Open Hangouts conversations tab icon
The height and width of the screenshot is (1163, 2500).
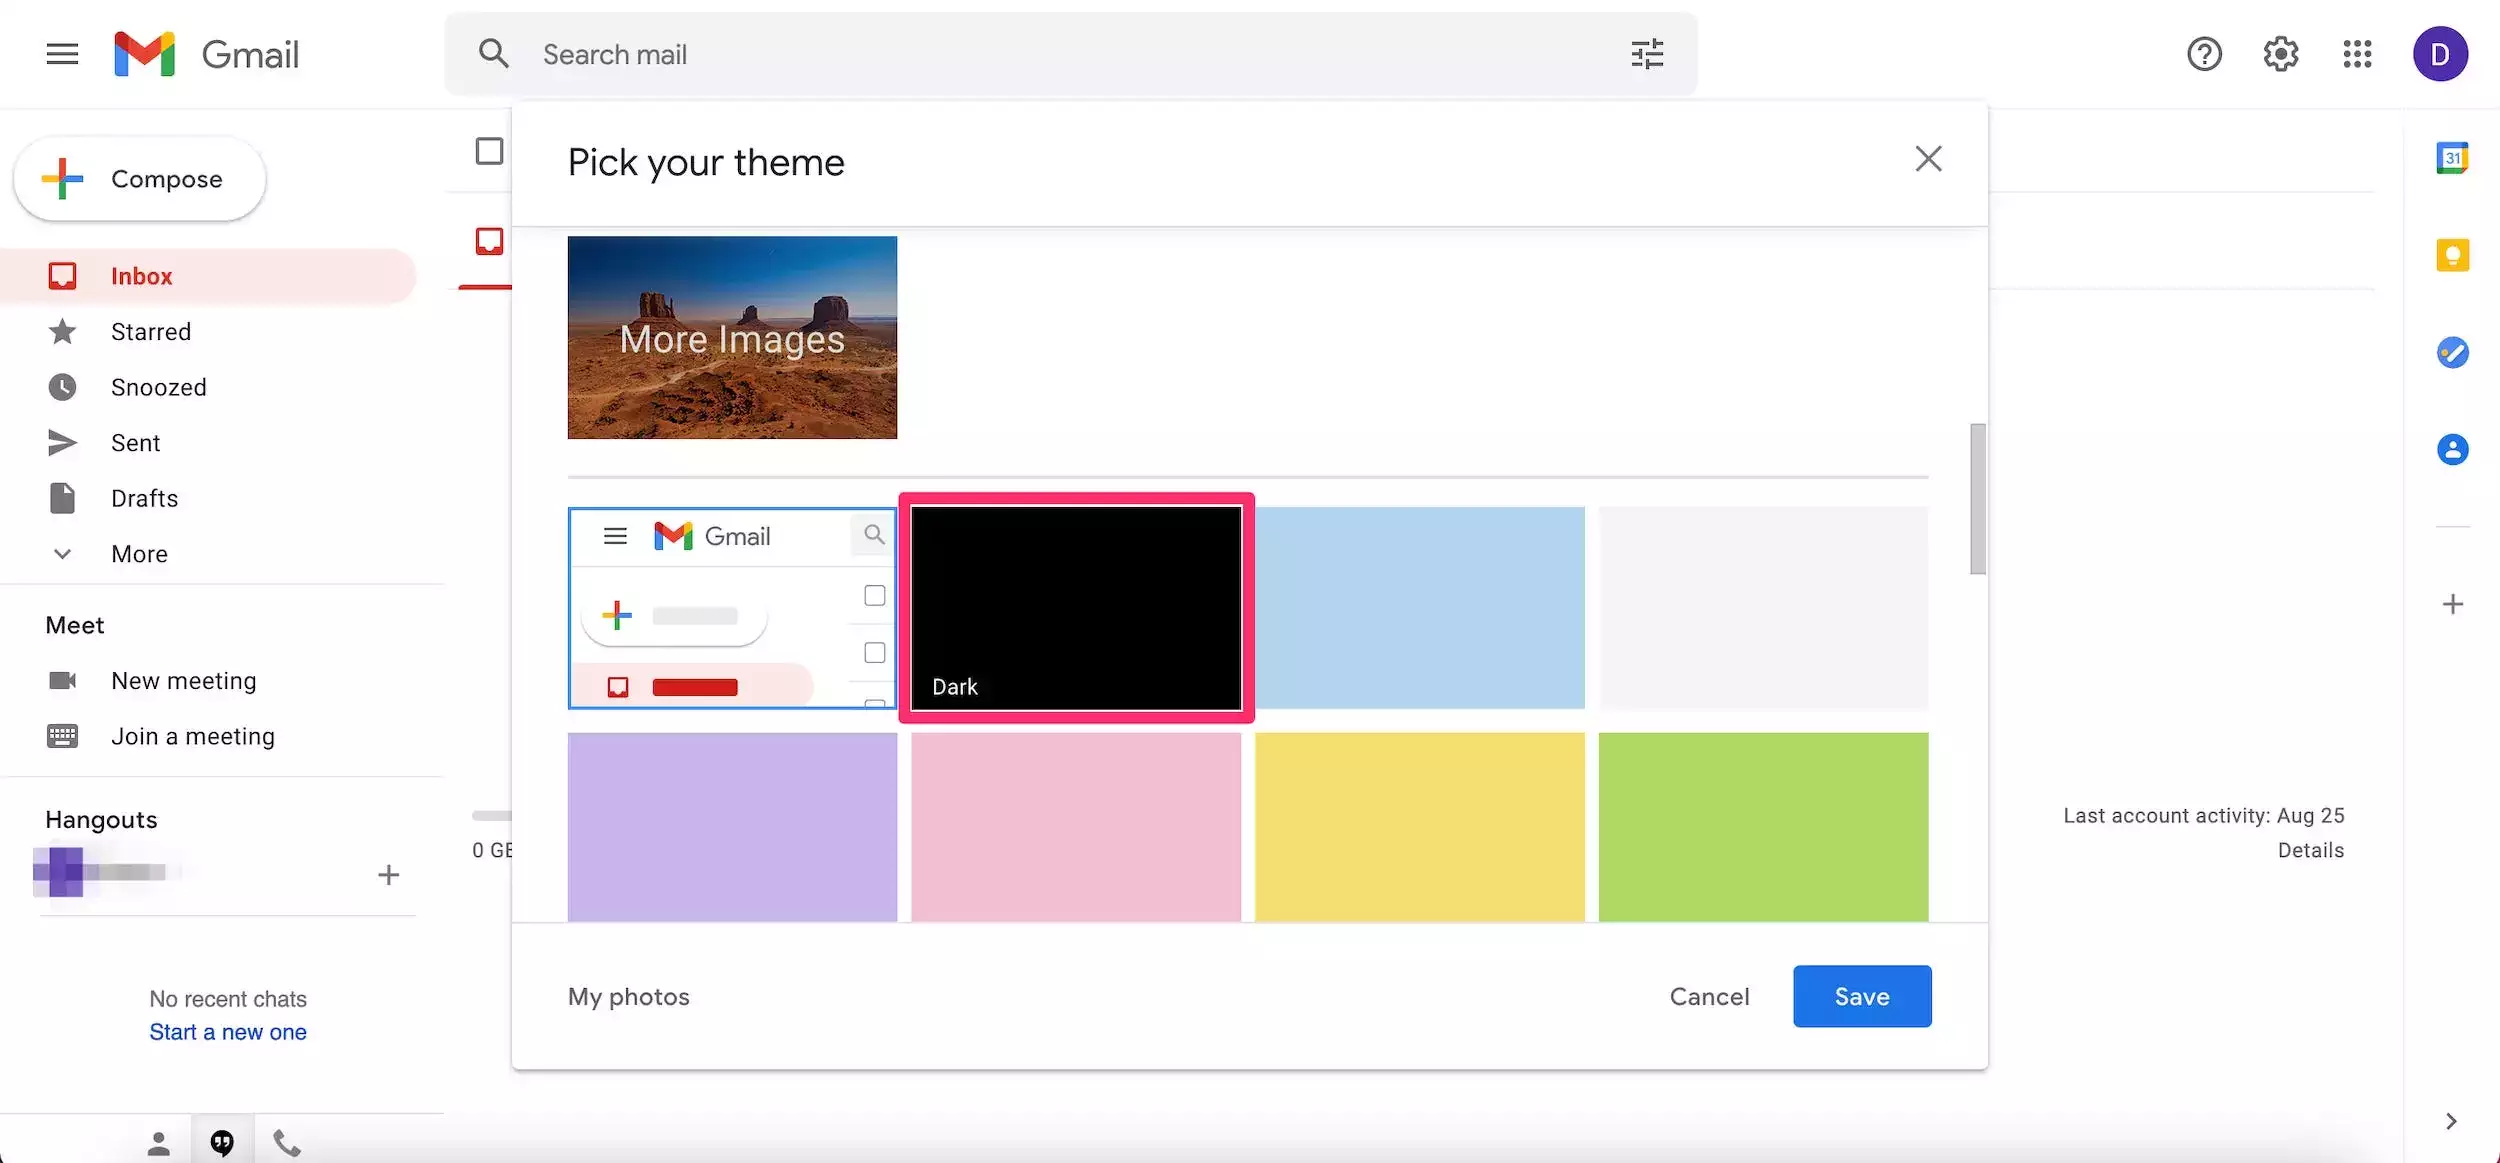point(222,1142)
